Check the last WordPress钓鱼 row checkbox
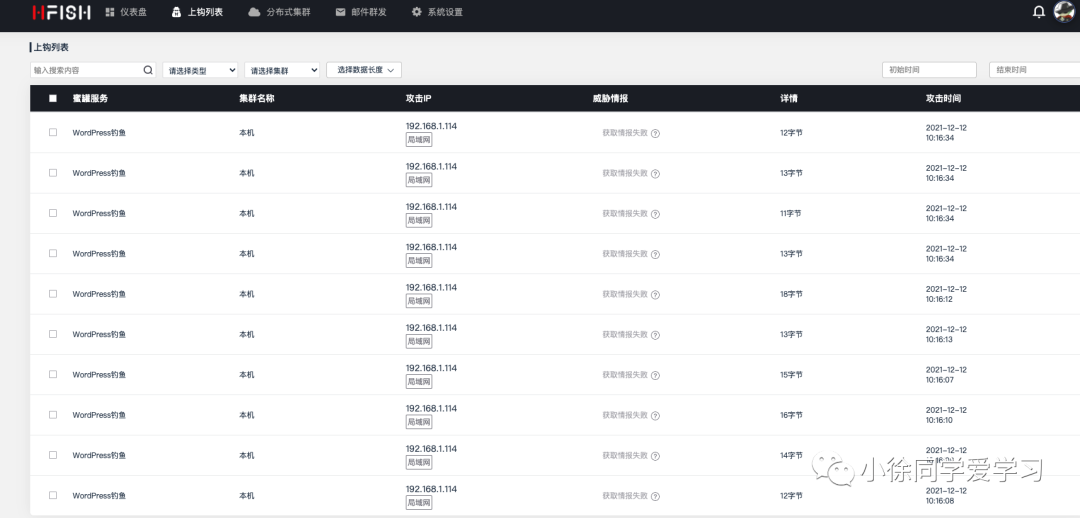Viewport: 1080px width, 518px height. [x=53, y=495]
